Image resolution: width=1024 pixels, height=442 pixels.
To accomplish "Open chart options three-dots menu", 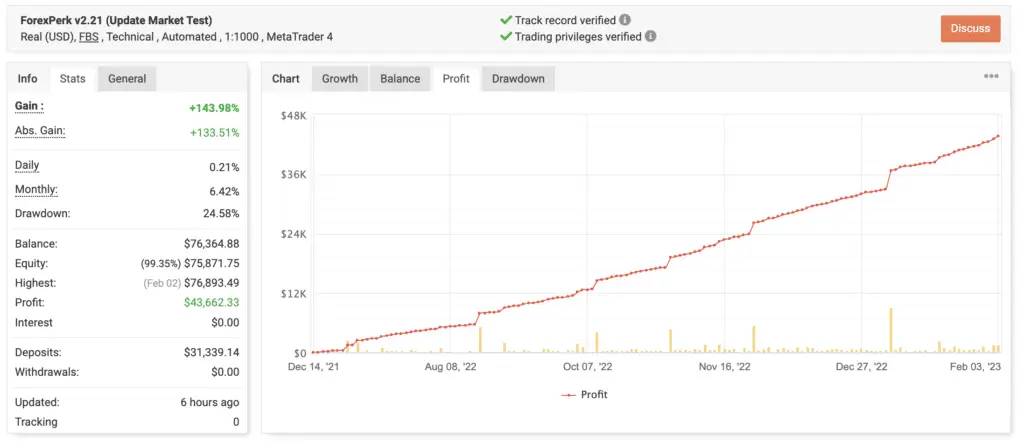I will click(x=991, y=77).
